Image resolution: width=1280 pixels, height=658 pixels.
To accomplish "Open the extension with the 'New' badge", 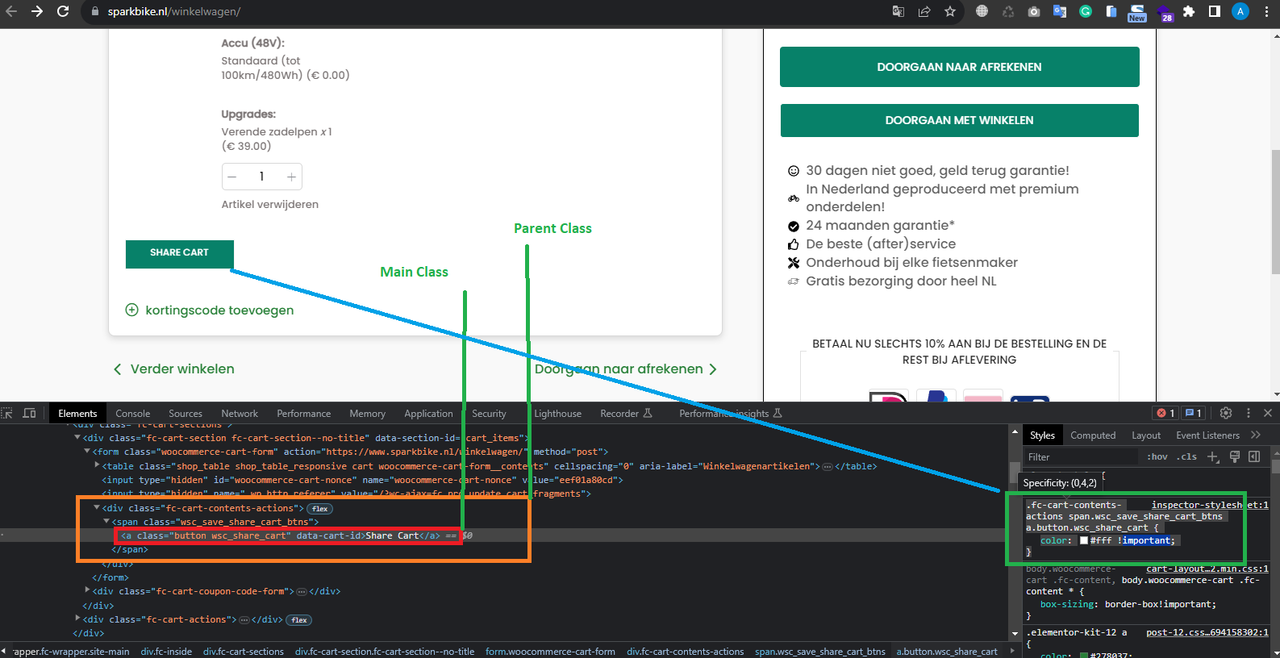I will point(1136,12).
